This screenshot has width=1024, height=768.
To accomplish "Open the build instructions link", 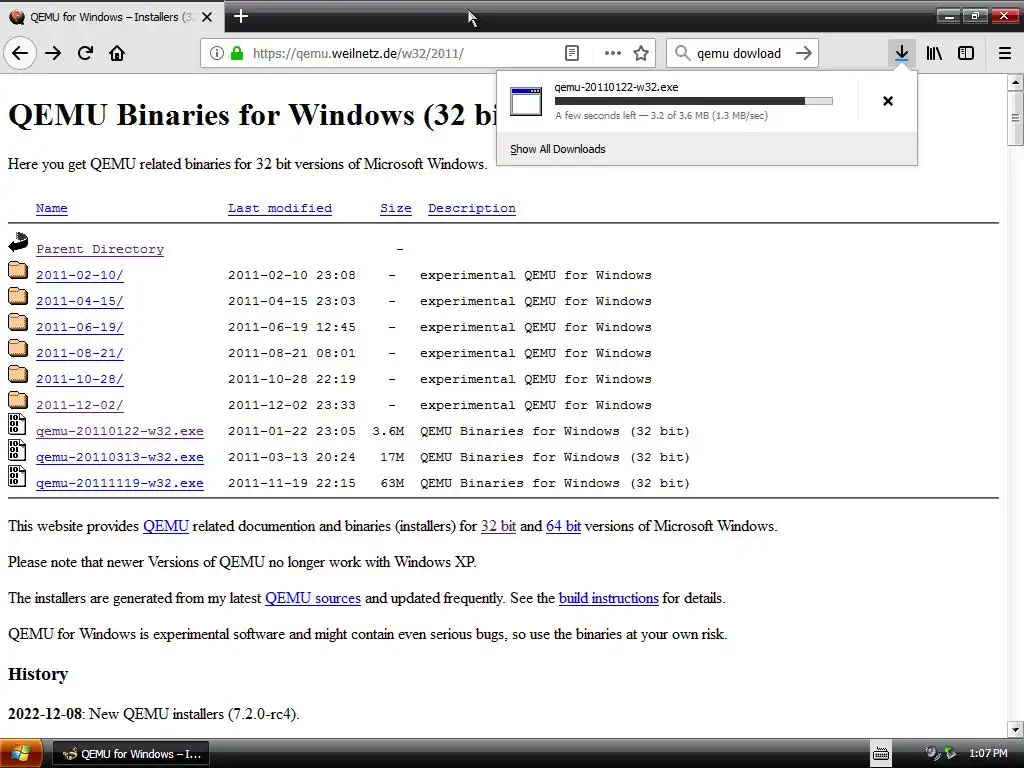I will [609, 598].
